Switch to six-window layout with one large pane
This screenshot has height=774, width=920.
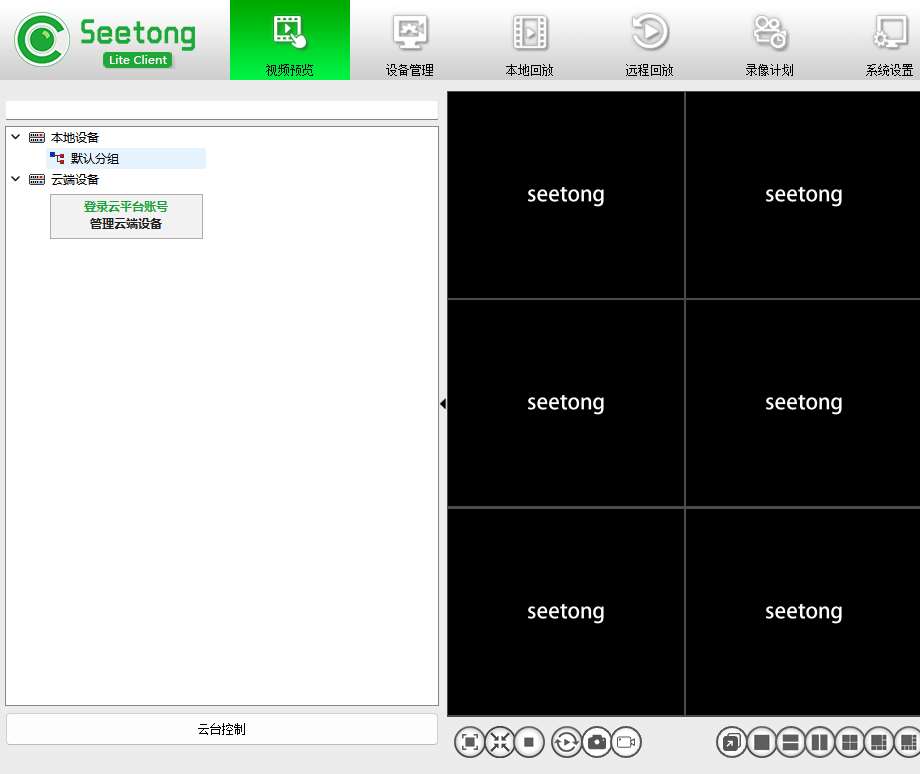(879, 743)
